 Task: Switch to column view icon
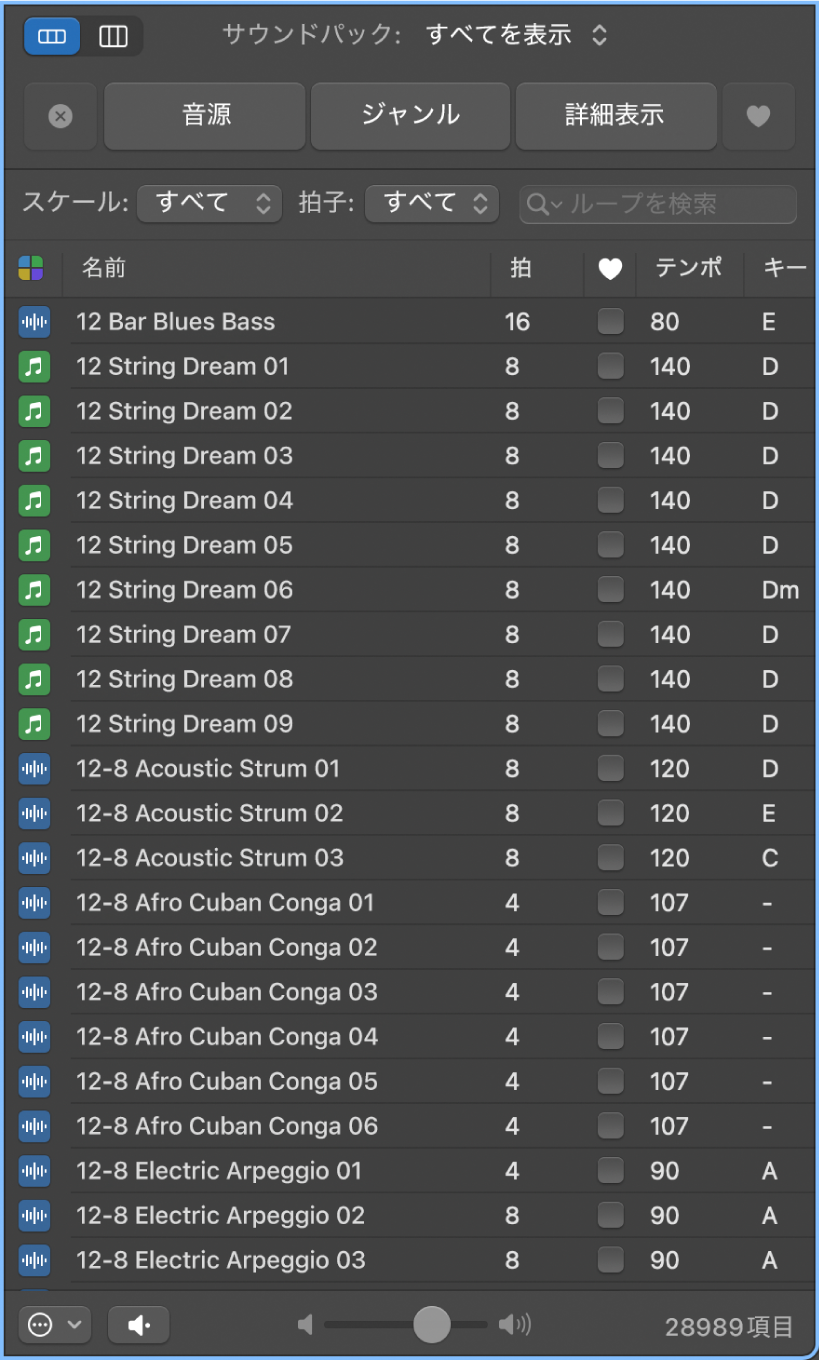[113, 37]
